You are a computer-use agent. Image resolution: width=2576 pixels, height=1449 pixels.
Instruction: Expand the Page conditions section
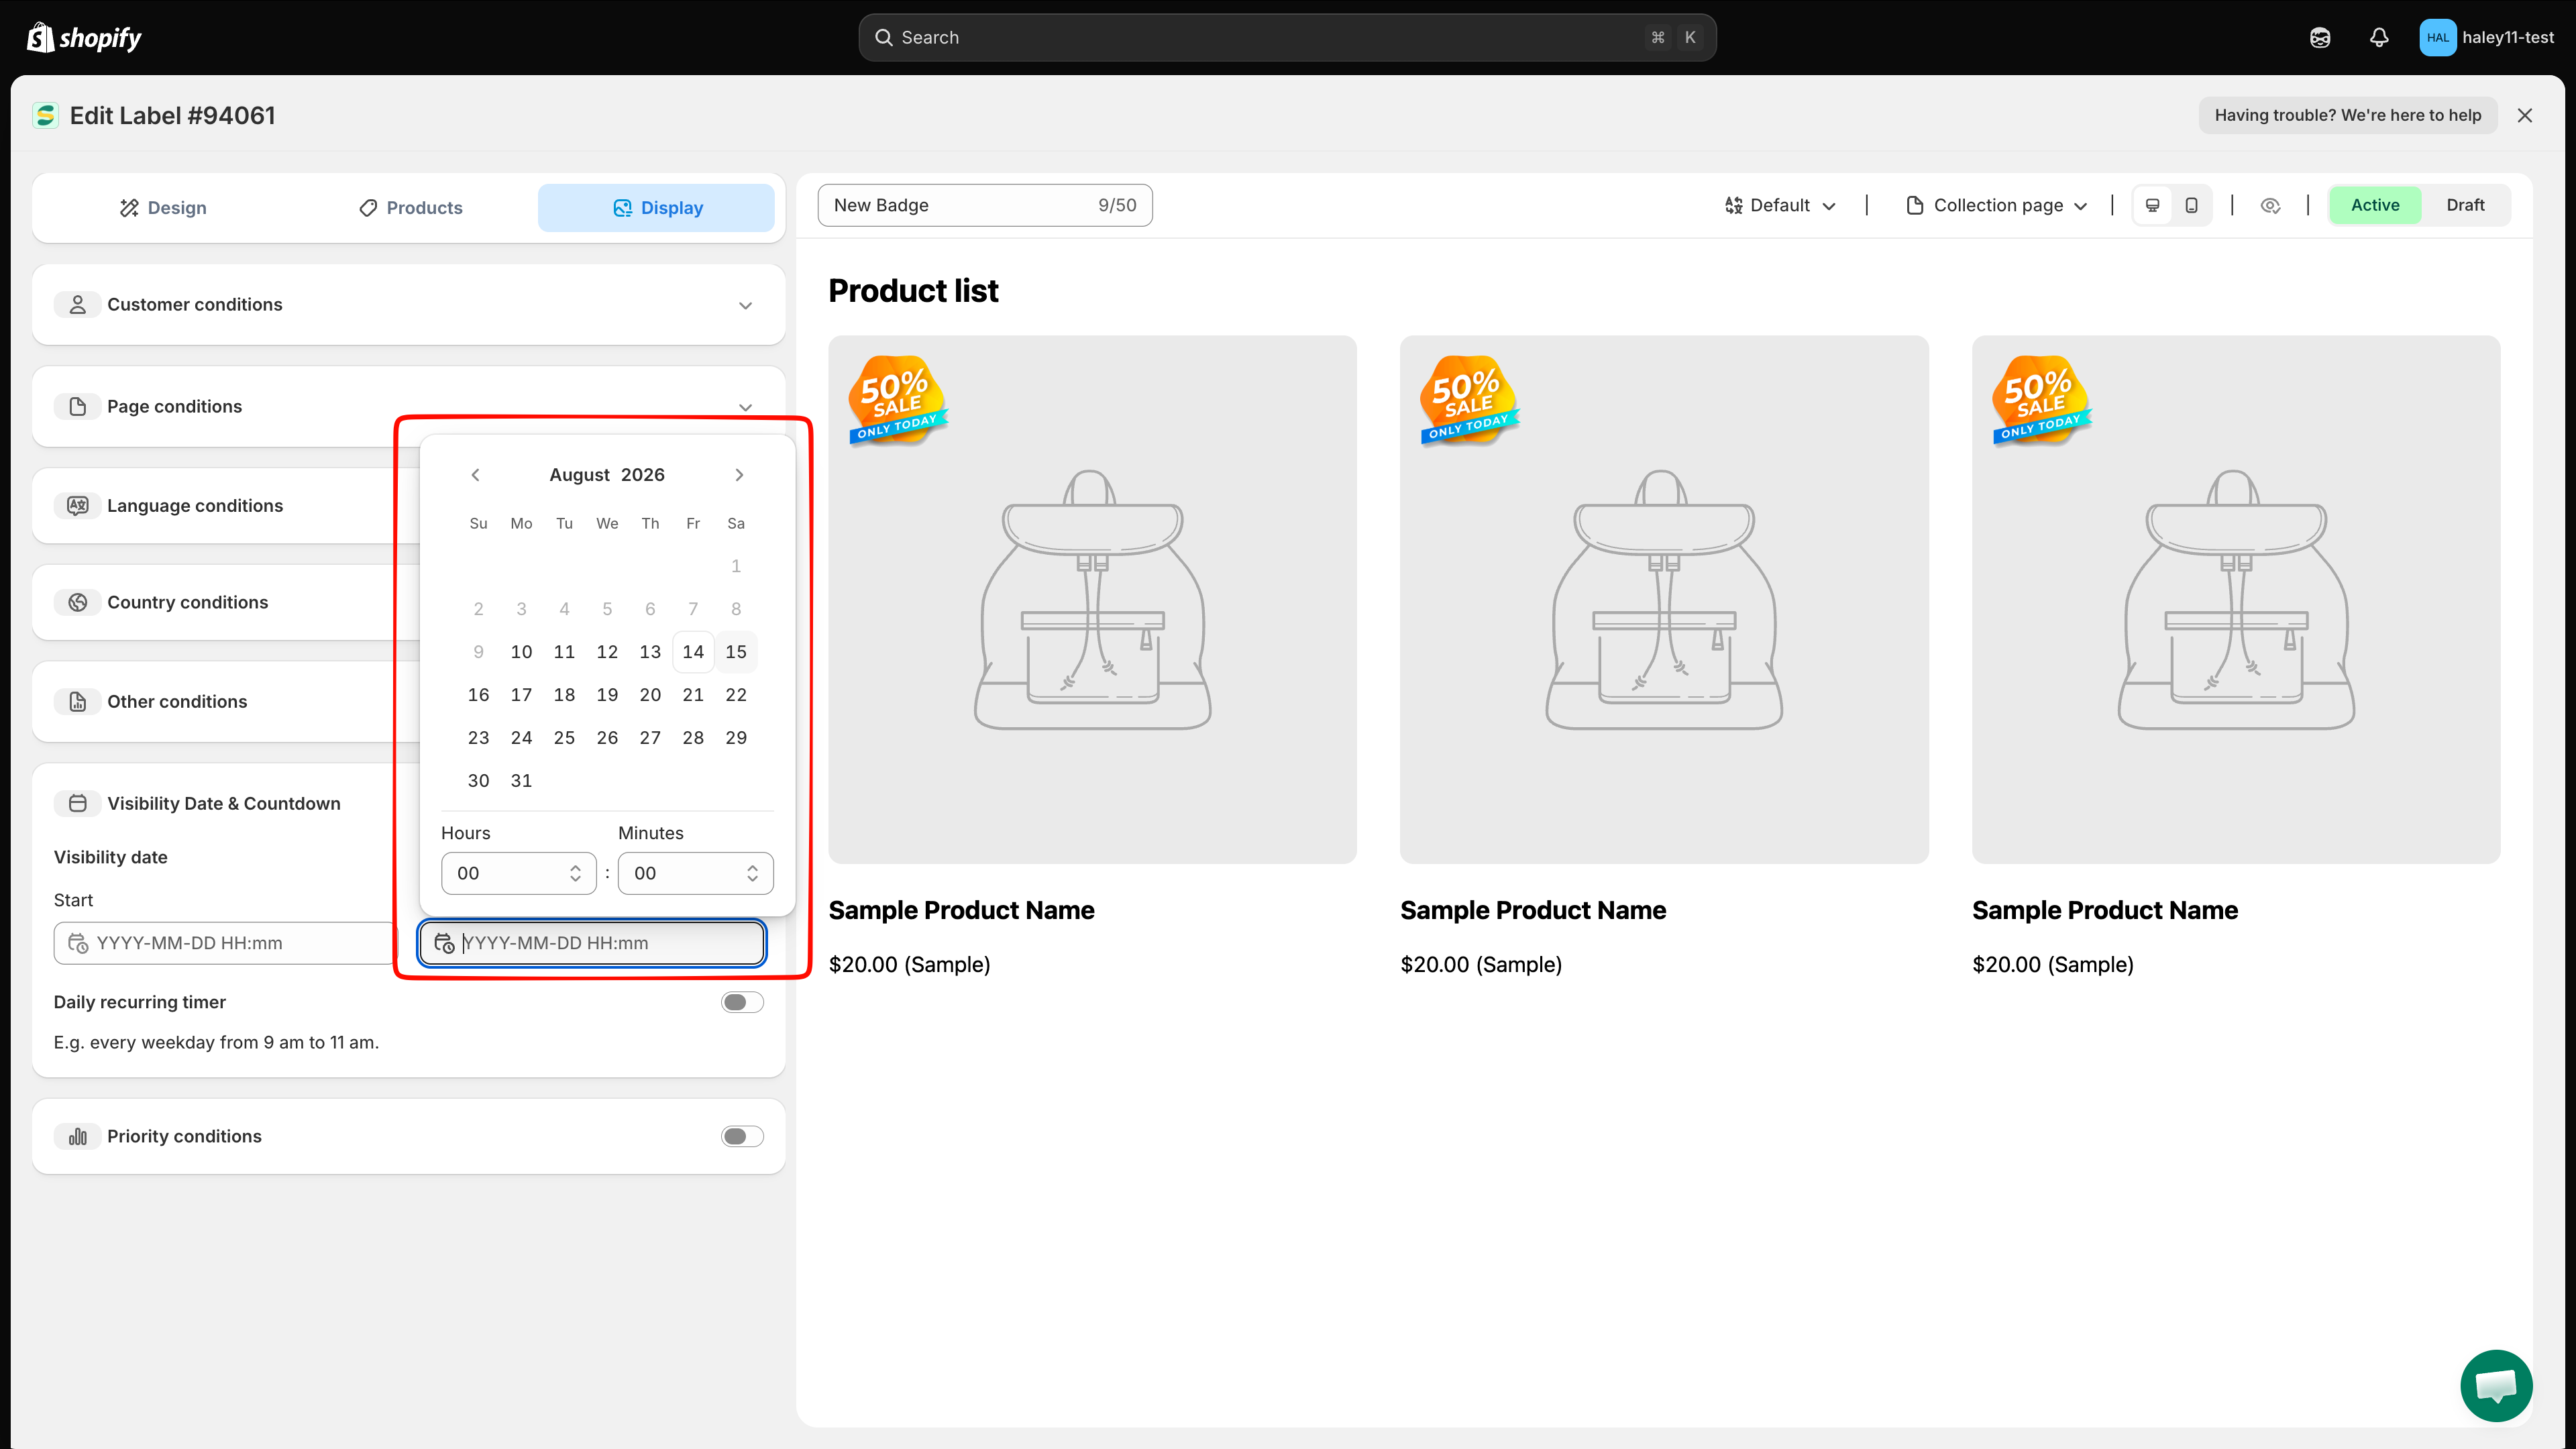click(745, 407)
